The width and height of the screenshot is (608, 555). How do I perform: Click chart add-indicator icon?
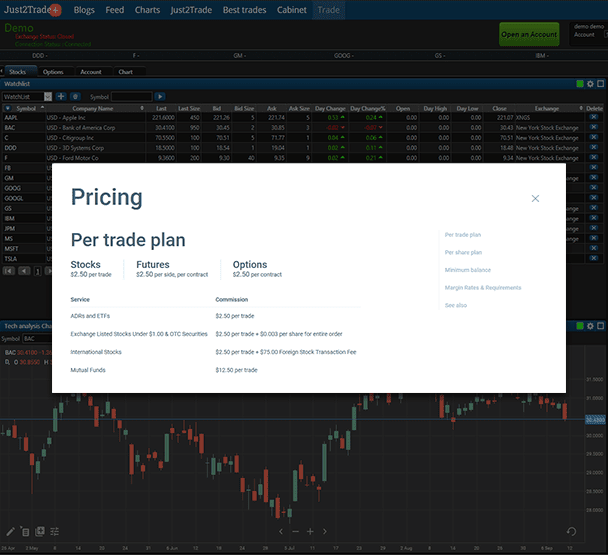click(40, 531)
